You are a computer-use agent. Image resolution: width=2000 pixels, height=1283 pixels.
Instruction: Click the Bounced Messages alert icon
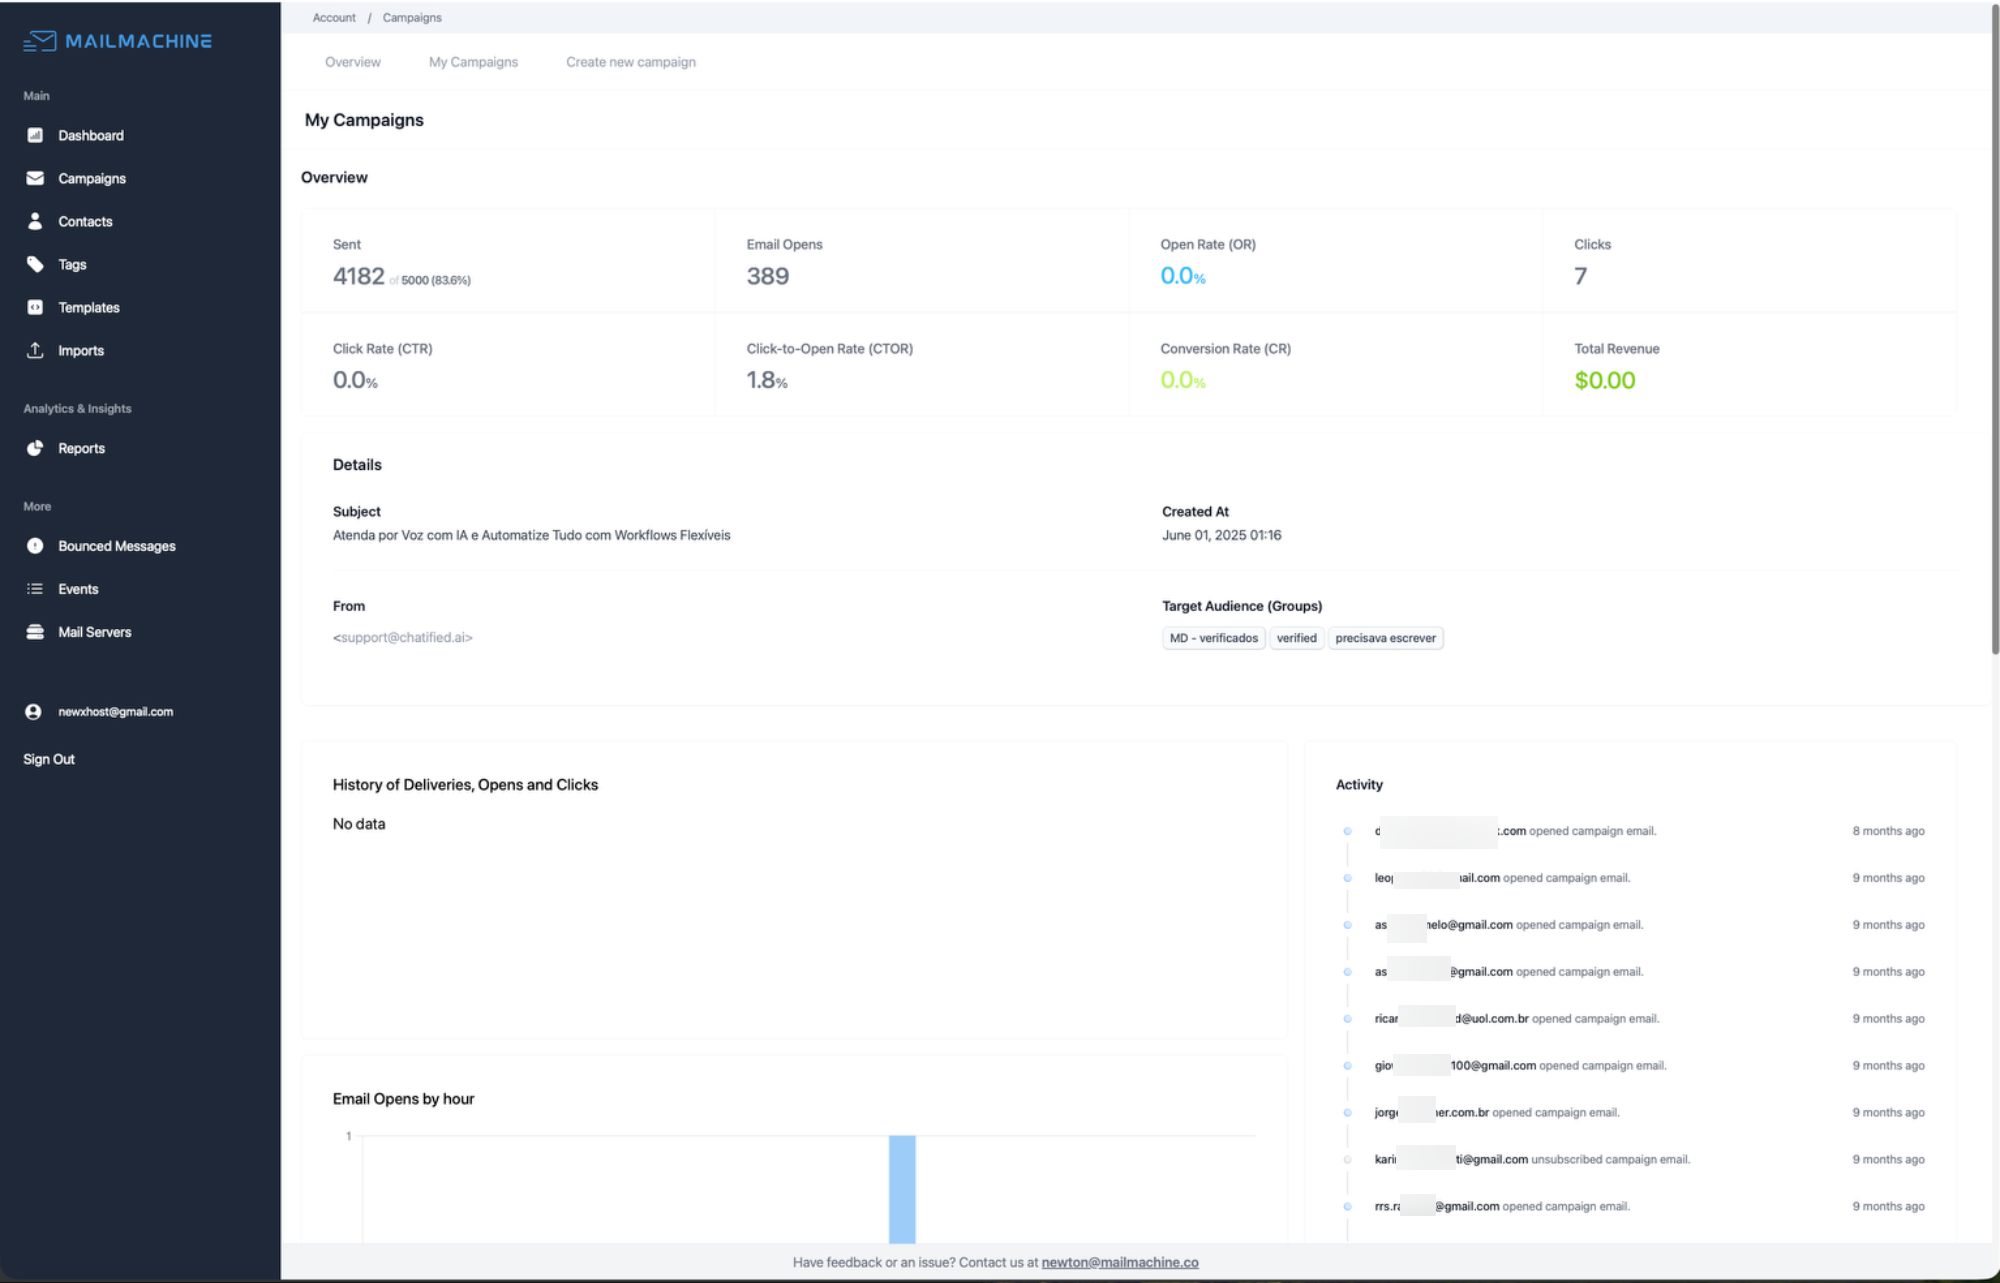point(35,546)
